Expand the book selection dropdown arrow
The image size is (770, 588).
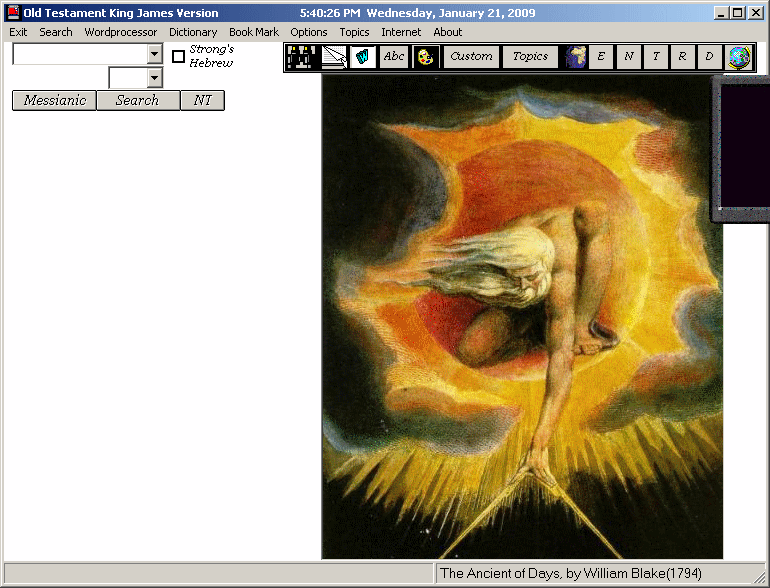(x=155, y=54)
